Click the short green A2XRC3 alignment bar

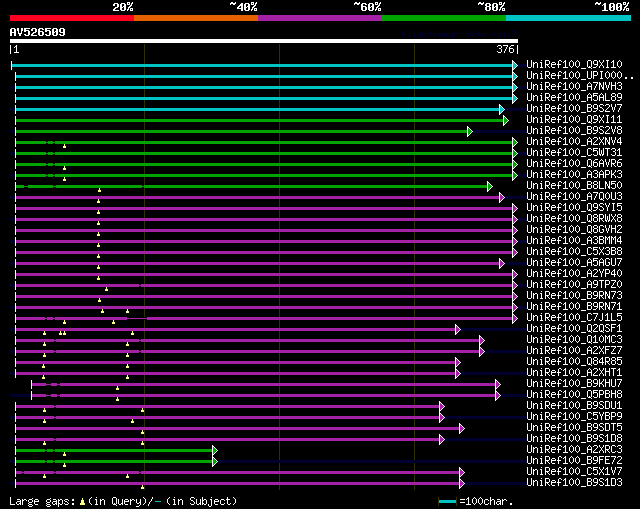[114, 451]
